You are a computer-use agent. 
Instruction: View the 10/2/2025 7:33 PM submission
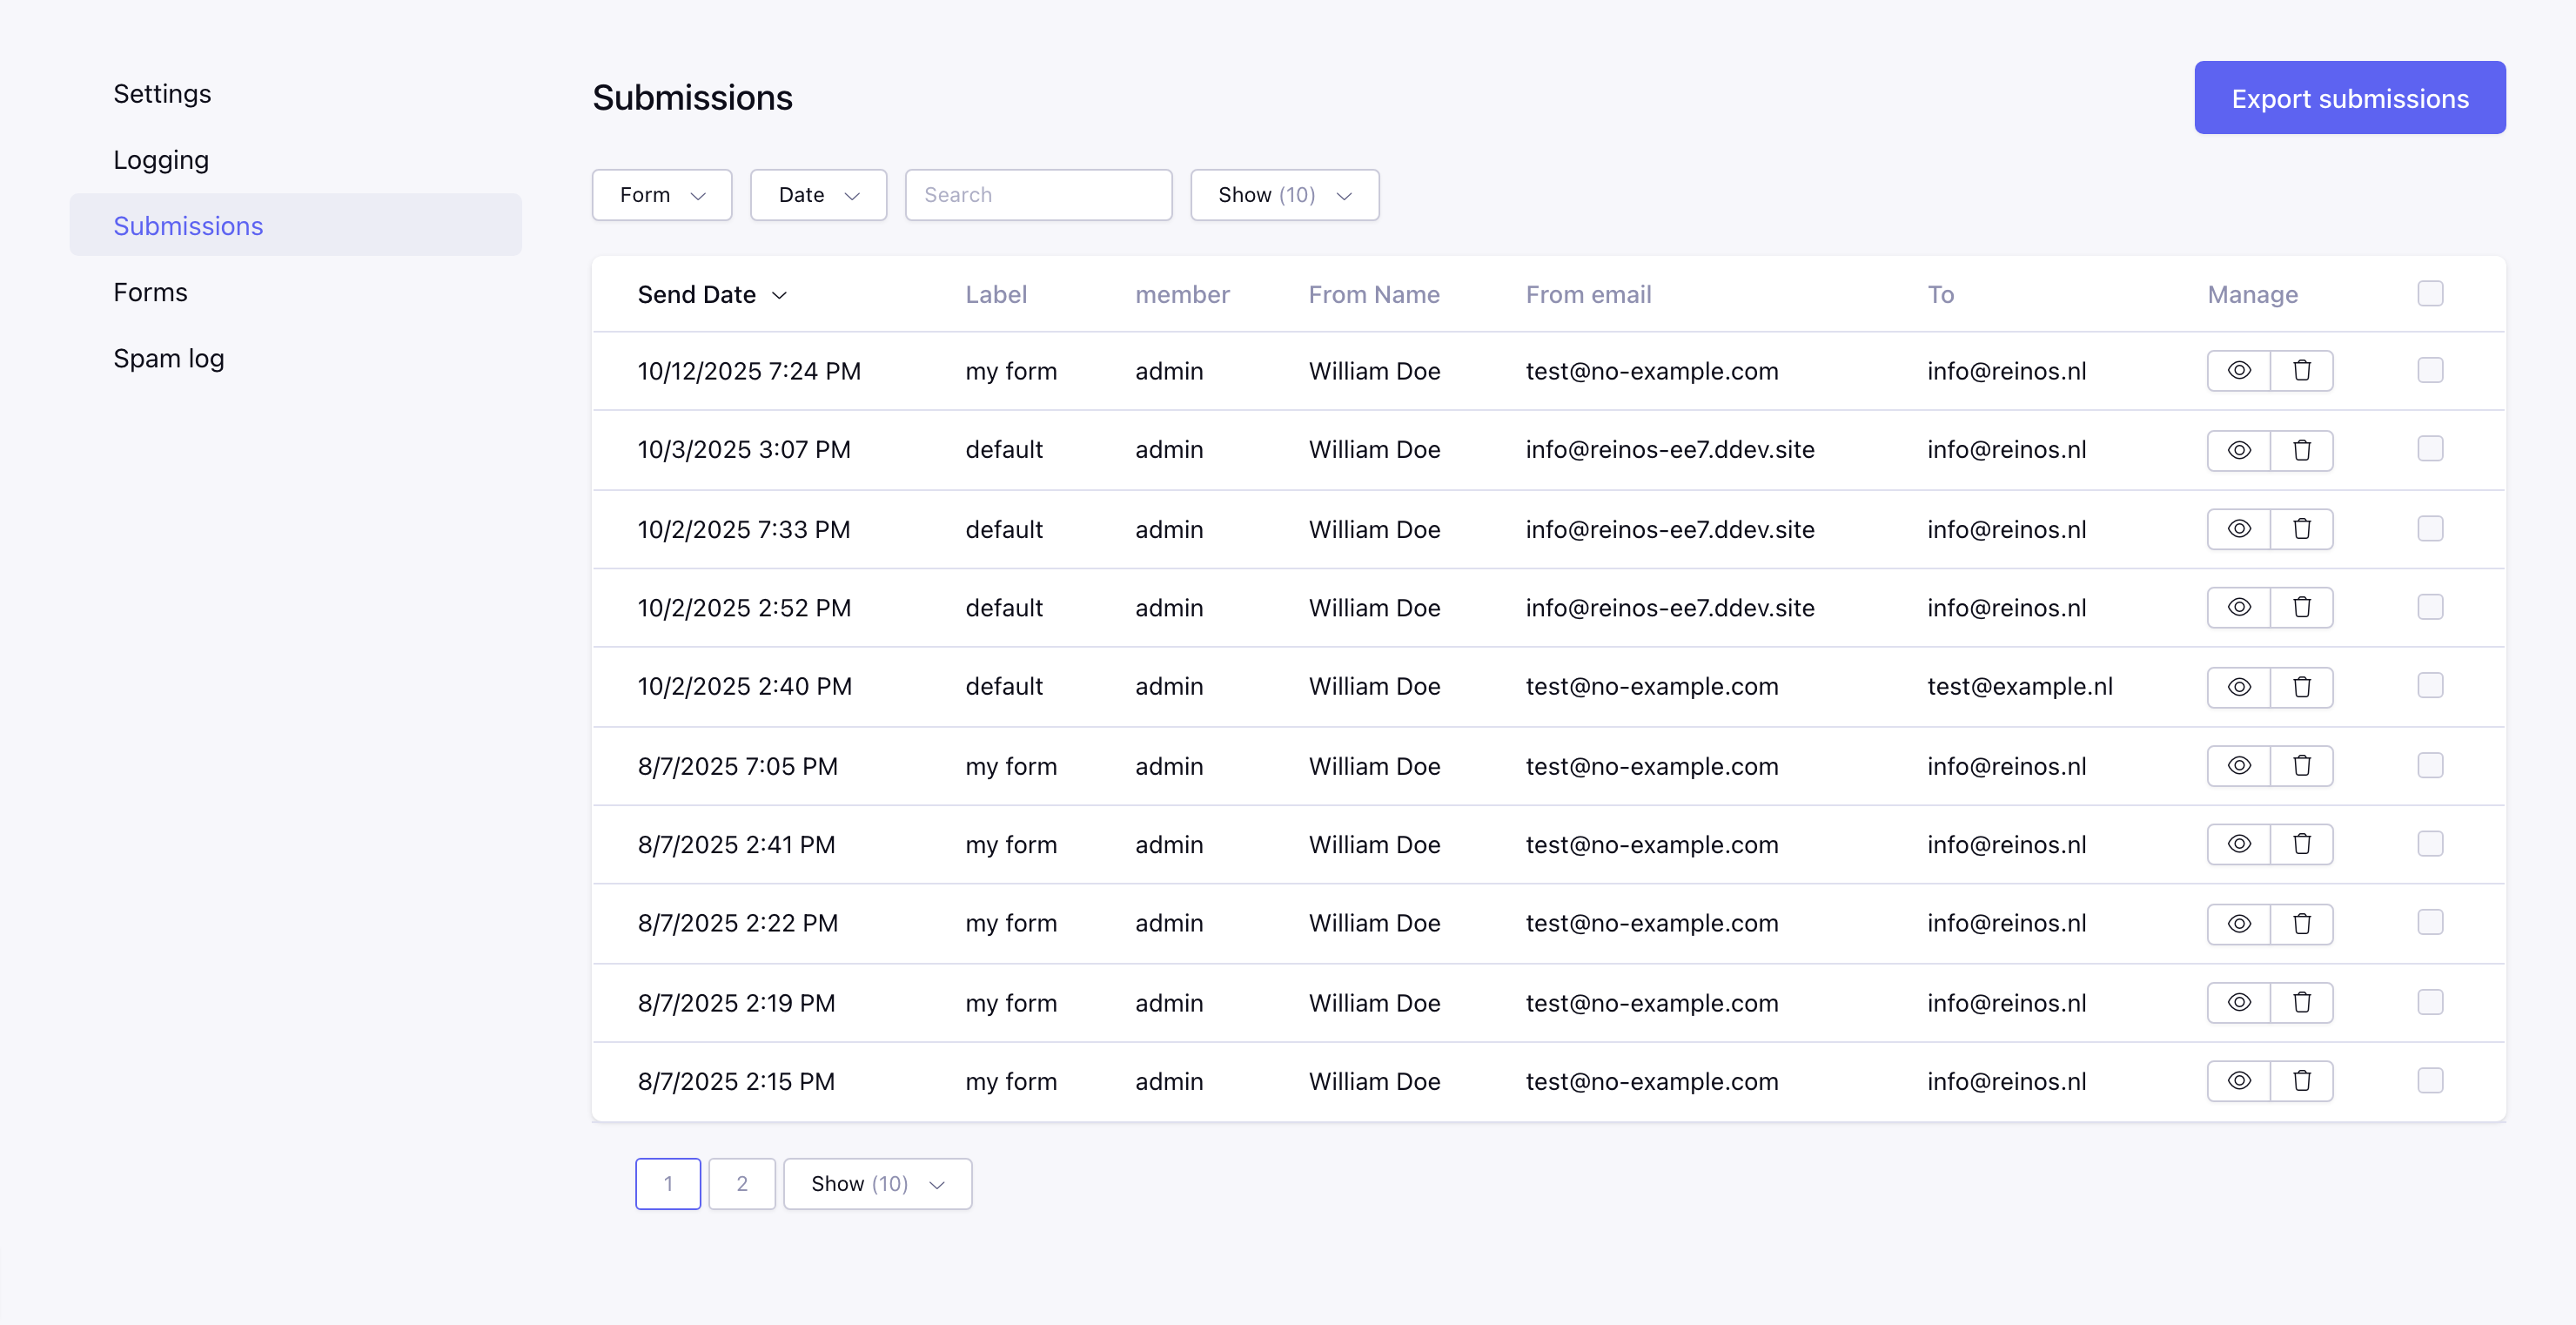pos(2239,529)
